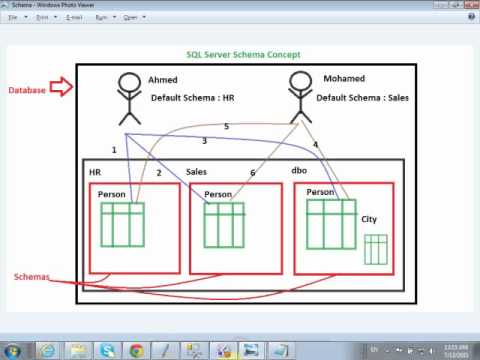480x360 pixels.
Task: Maximize the Photo Viewer window
Action: click(455, 5)
